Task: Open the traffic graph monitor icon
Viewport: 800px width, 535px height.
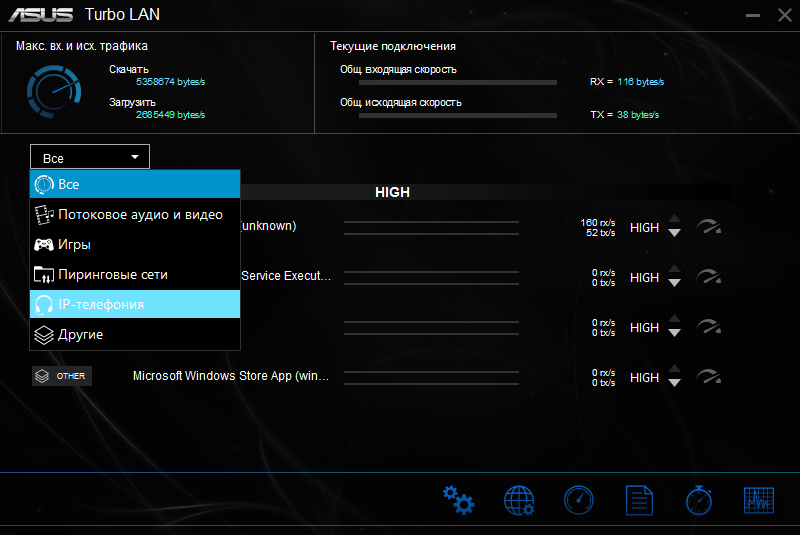Action: (x=759, y=500)
